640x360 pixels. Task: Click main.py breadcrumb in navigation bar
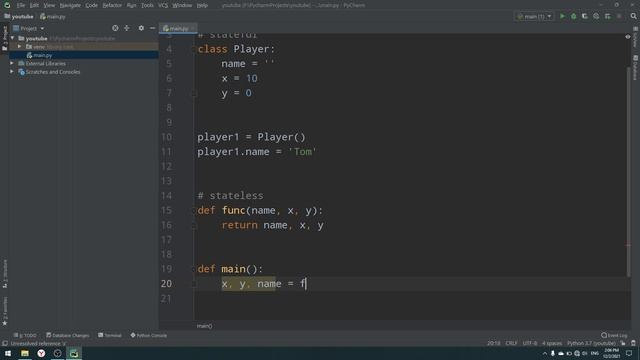(x=53, y=17)
